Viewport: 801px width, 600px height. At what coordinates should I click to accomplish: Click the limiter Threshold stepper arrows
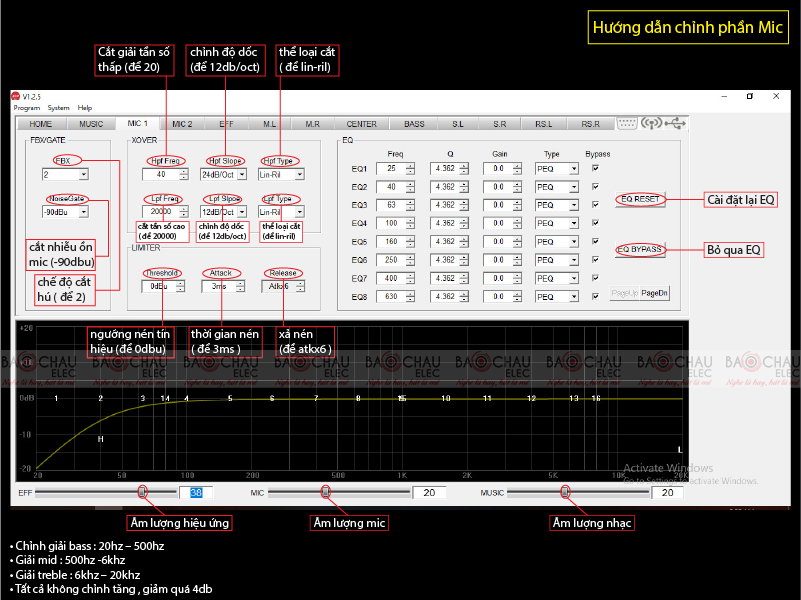click(x=180, y=287)
